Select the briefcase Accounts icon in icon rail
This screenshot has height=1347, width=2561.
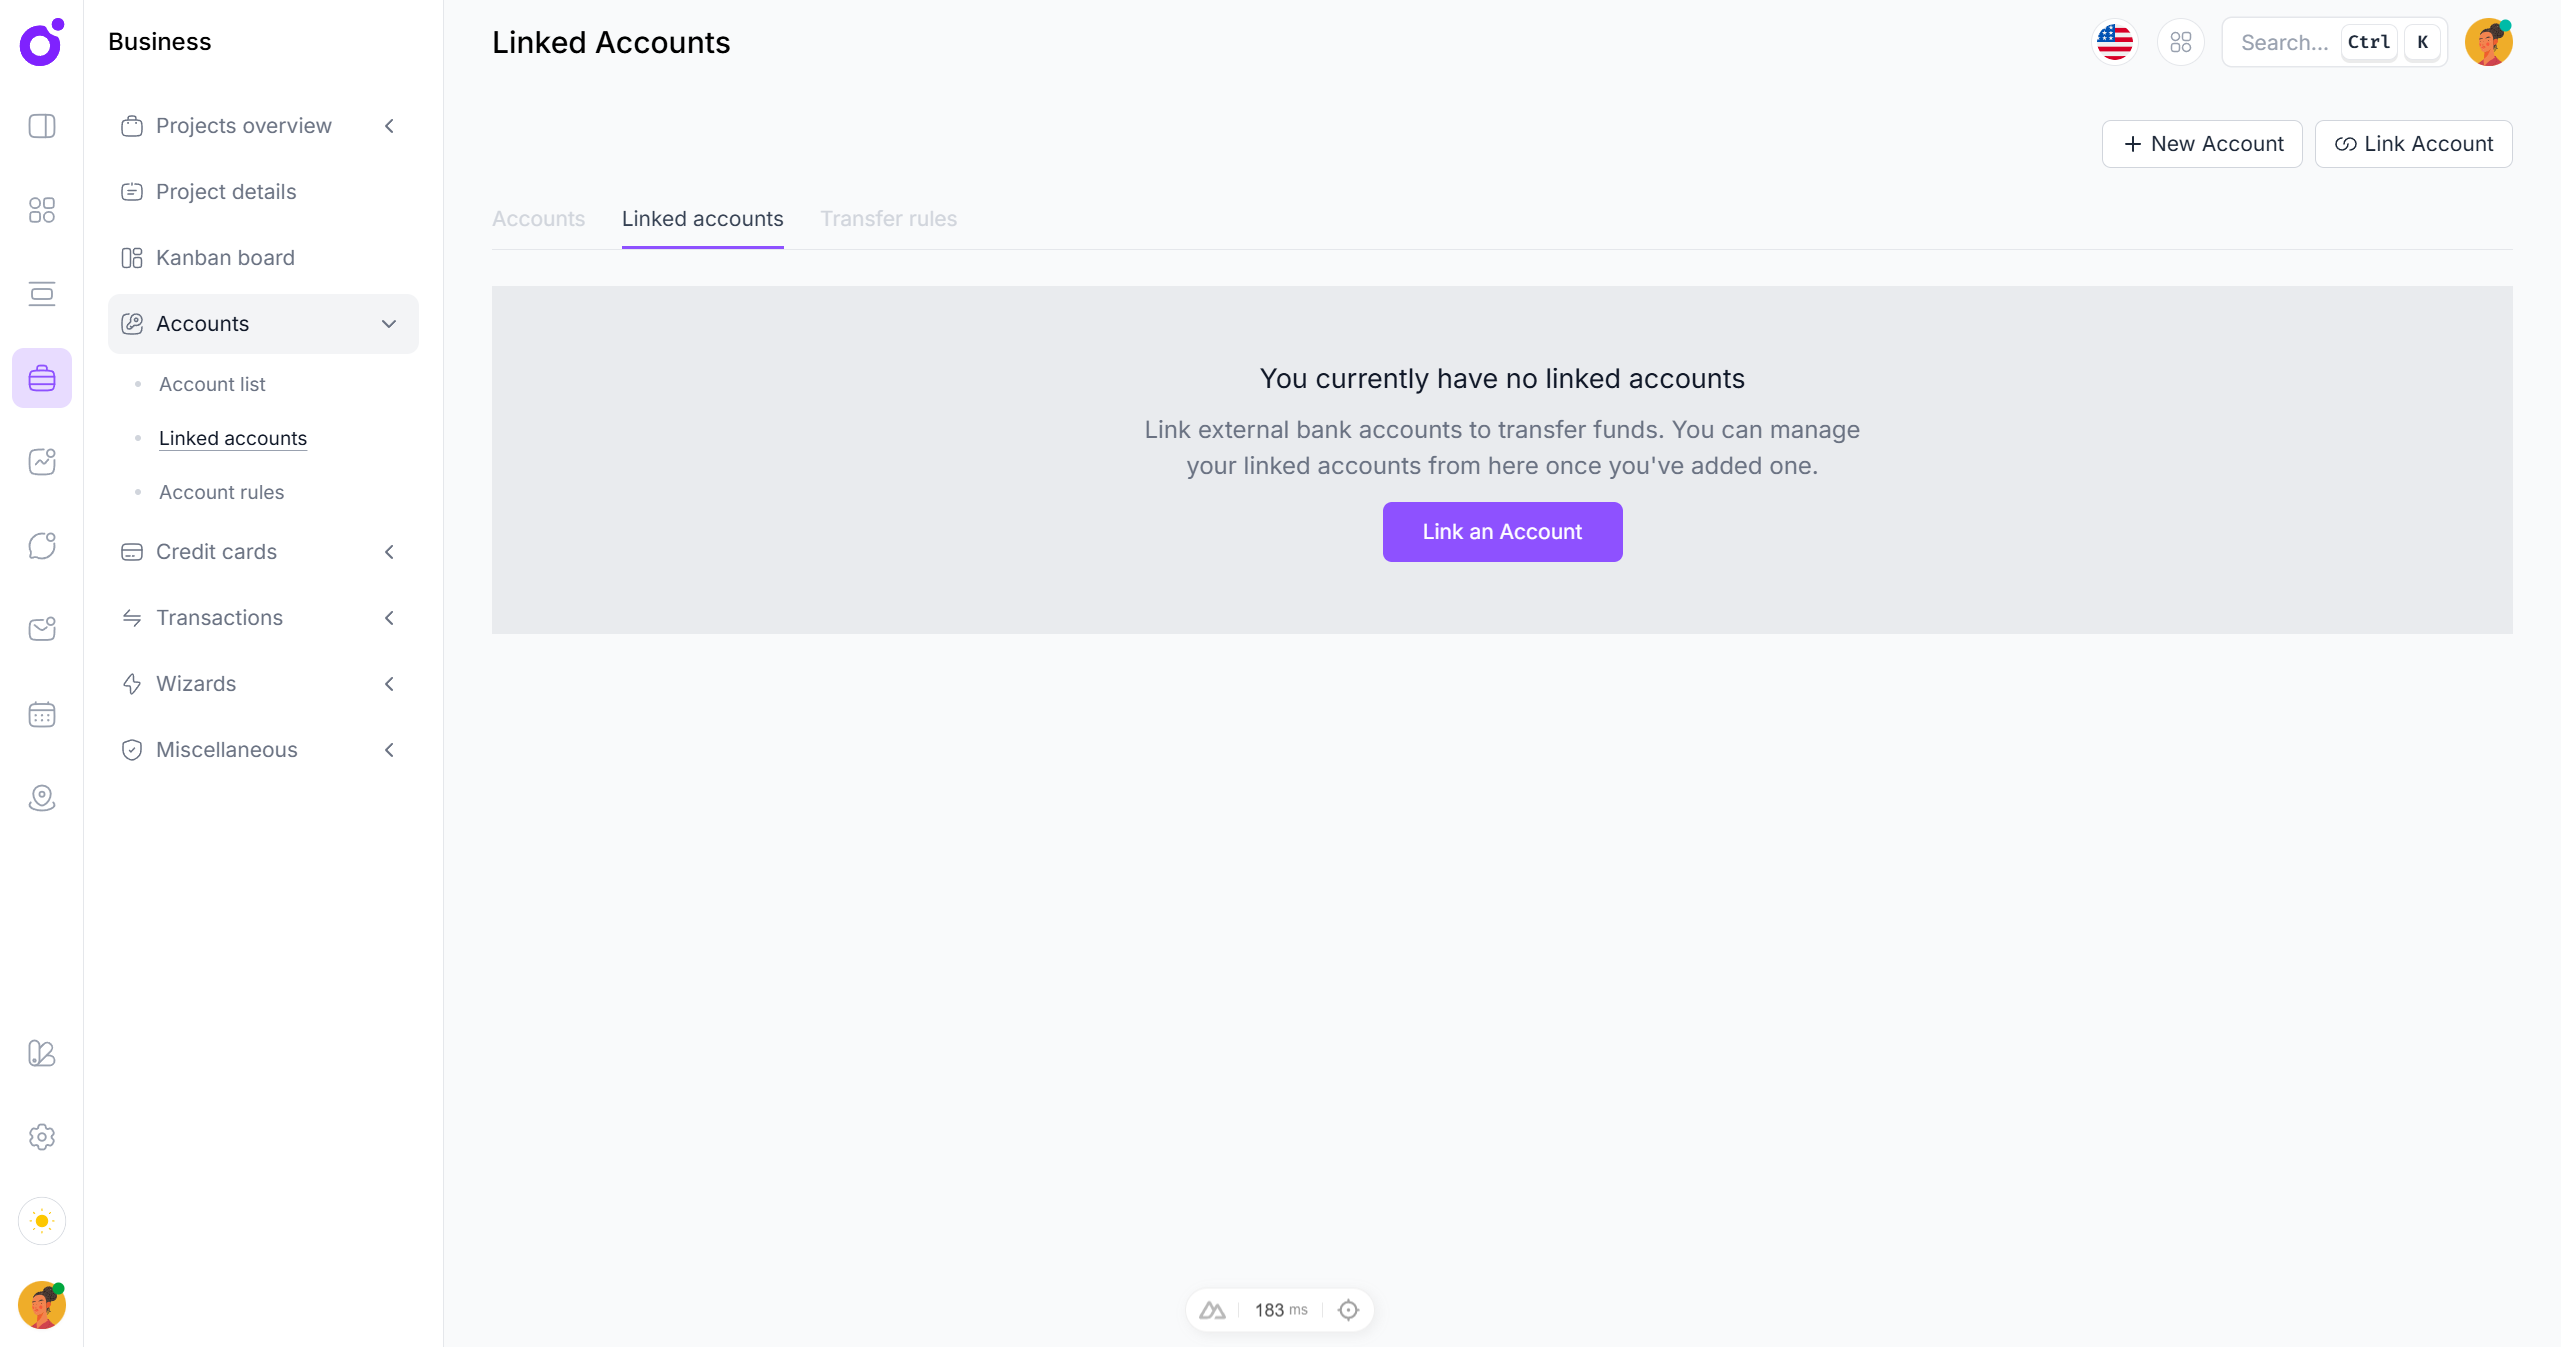click(42, 377)
